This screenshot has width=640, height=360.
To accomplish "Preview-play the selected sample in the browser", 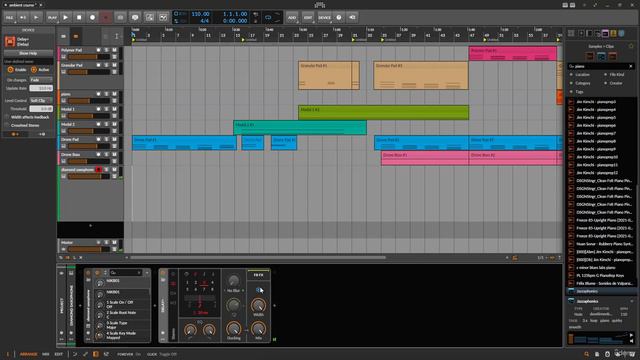I will (631, 336).
